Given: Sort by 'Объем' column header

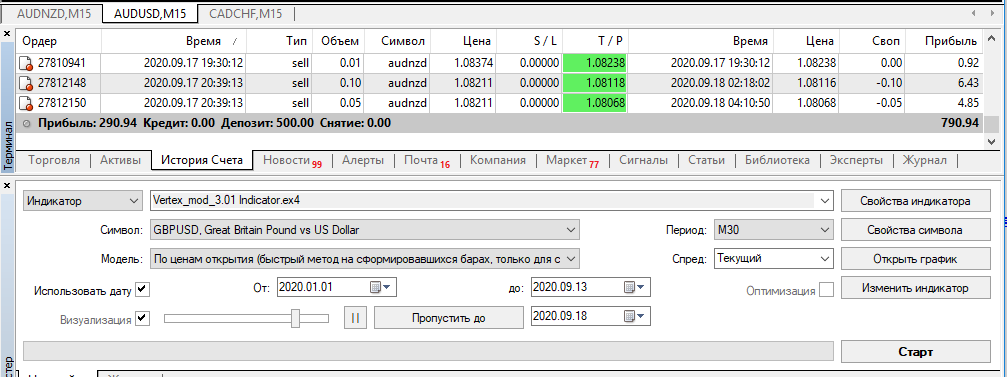Looking at the screenshot, I should pyautogui.click(x=338, y=41).
